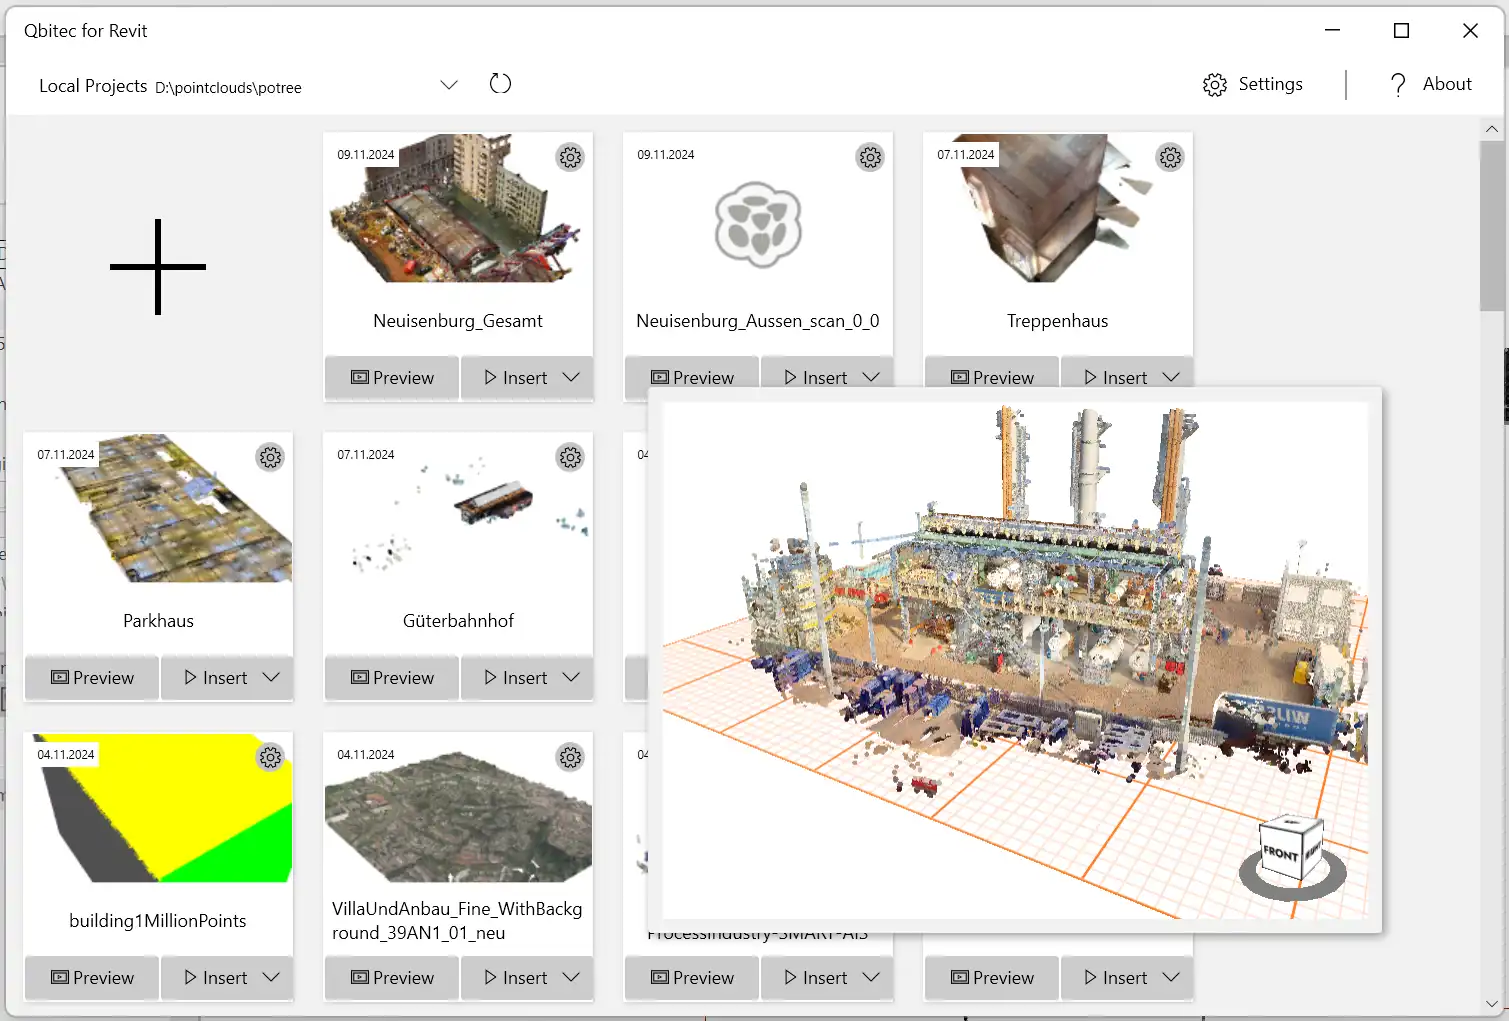Select the Güterbahnhof thumbnail image
This screenshot has height=1021, width=1509.
tap(458, 508)
